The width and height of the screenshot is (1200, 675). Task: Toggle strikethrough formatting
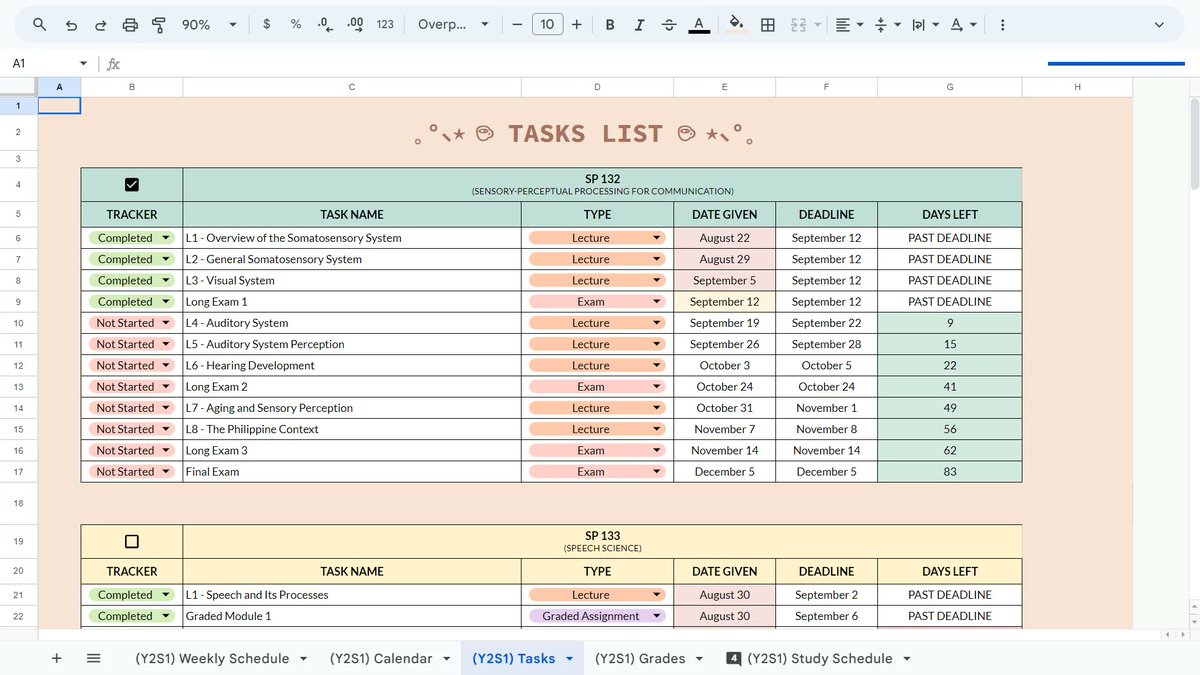click(669, 25)
